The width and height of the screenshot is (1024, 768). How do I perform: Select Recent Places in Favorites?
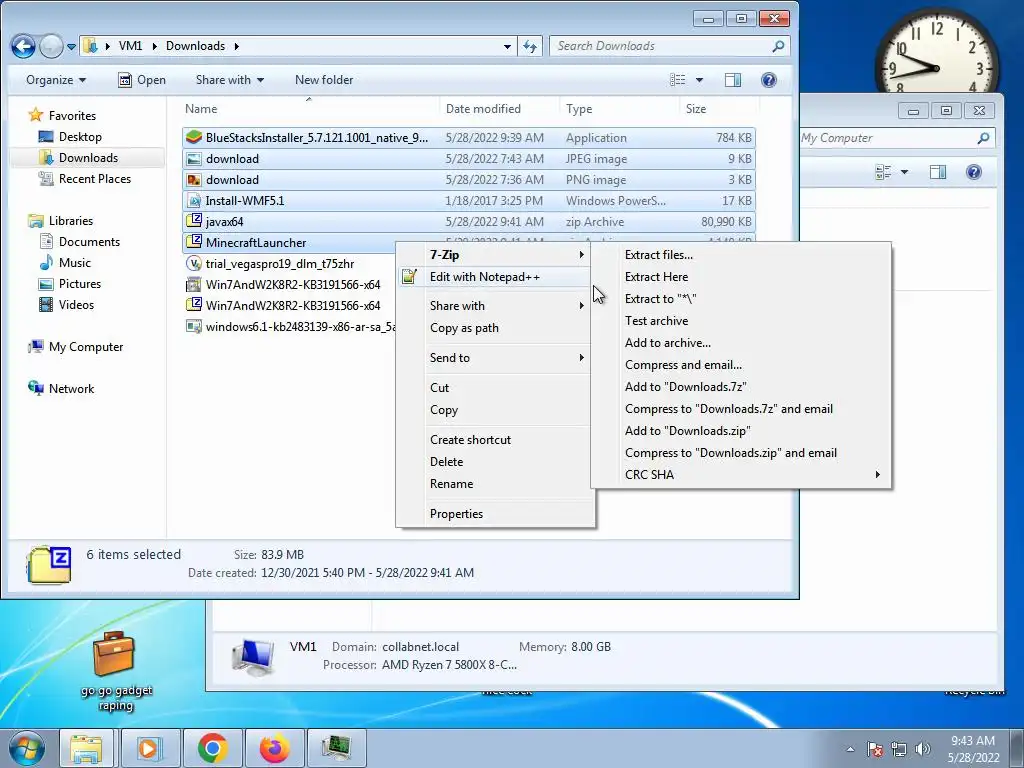[x=95, y=178]
